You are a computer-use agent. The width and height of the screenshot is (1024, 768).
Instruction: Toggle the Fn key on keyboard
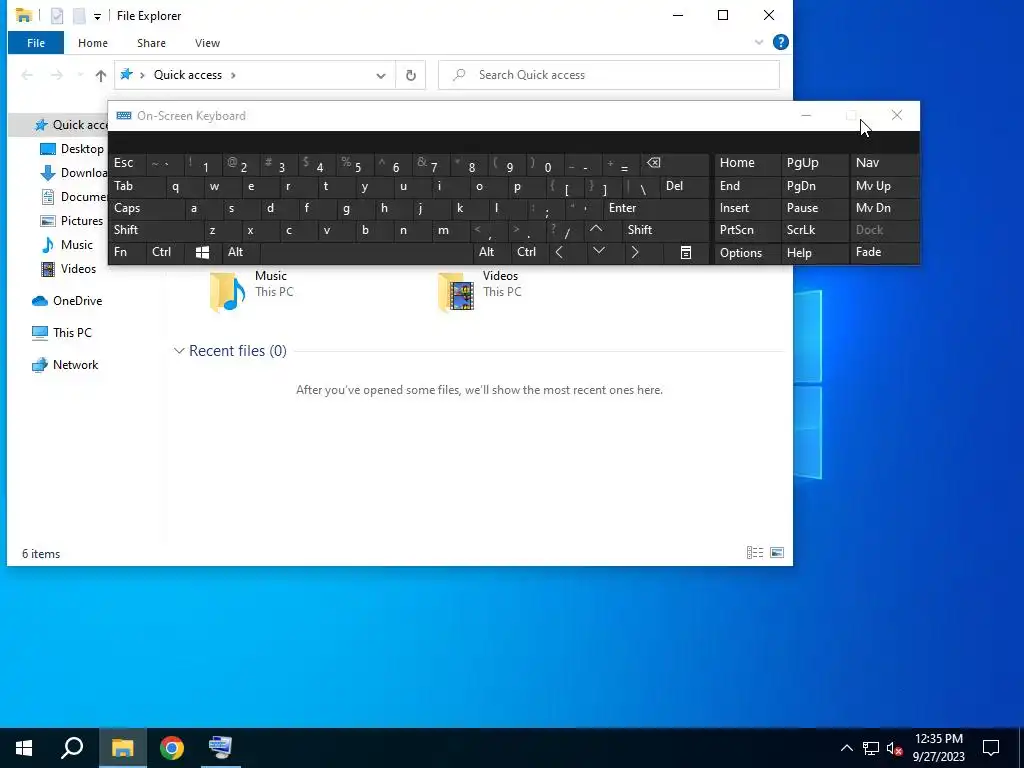[127, 253]
